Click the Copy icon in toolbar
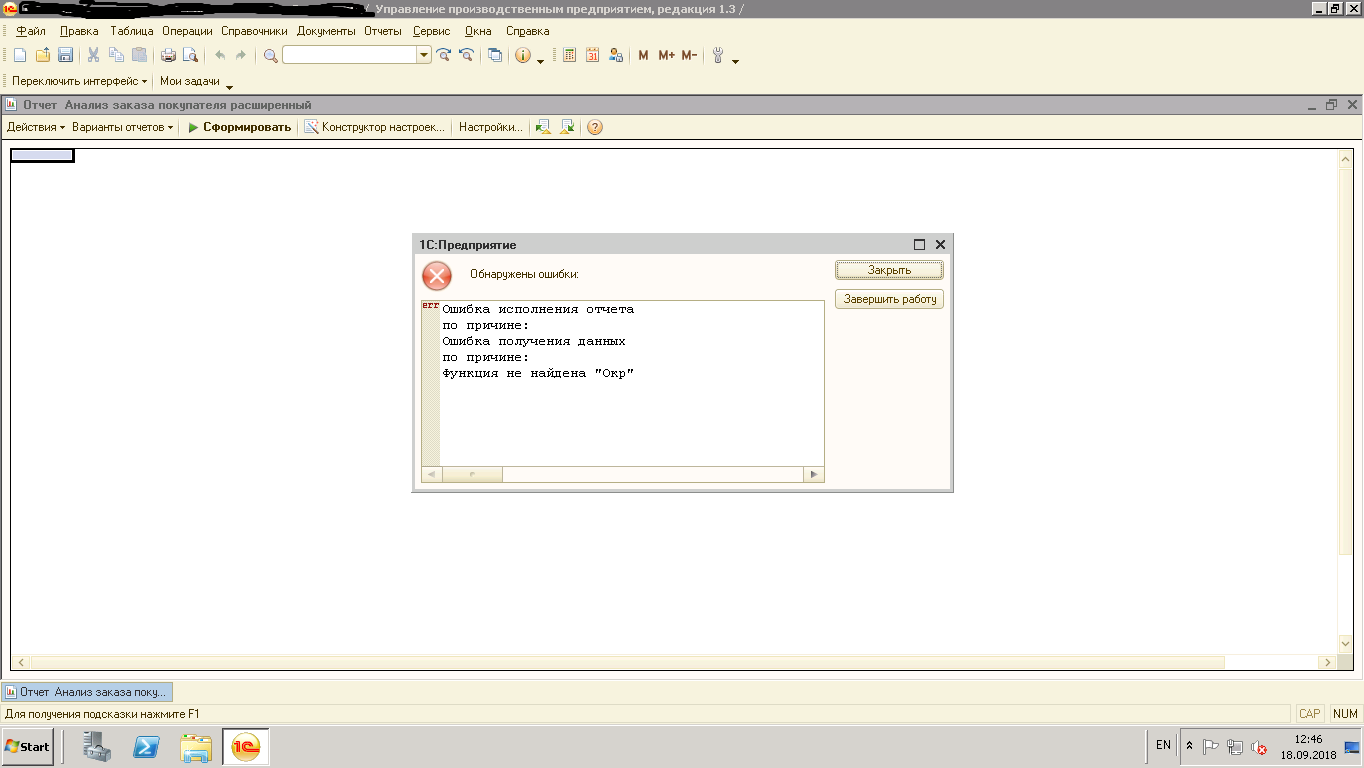 pos(116,56)
